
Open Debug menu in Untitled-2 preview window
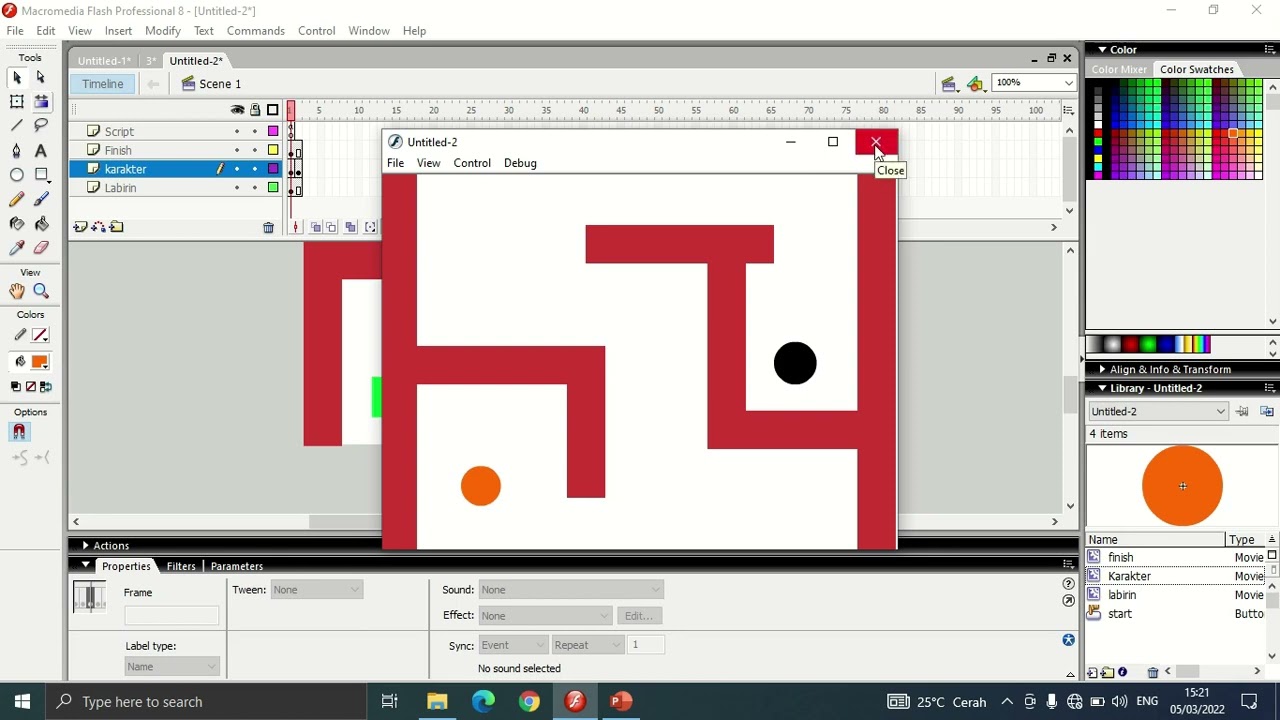(520, 163)
